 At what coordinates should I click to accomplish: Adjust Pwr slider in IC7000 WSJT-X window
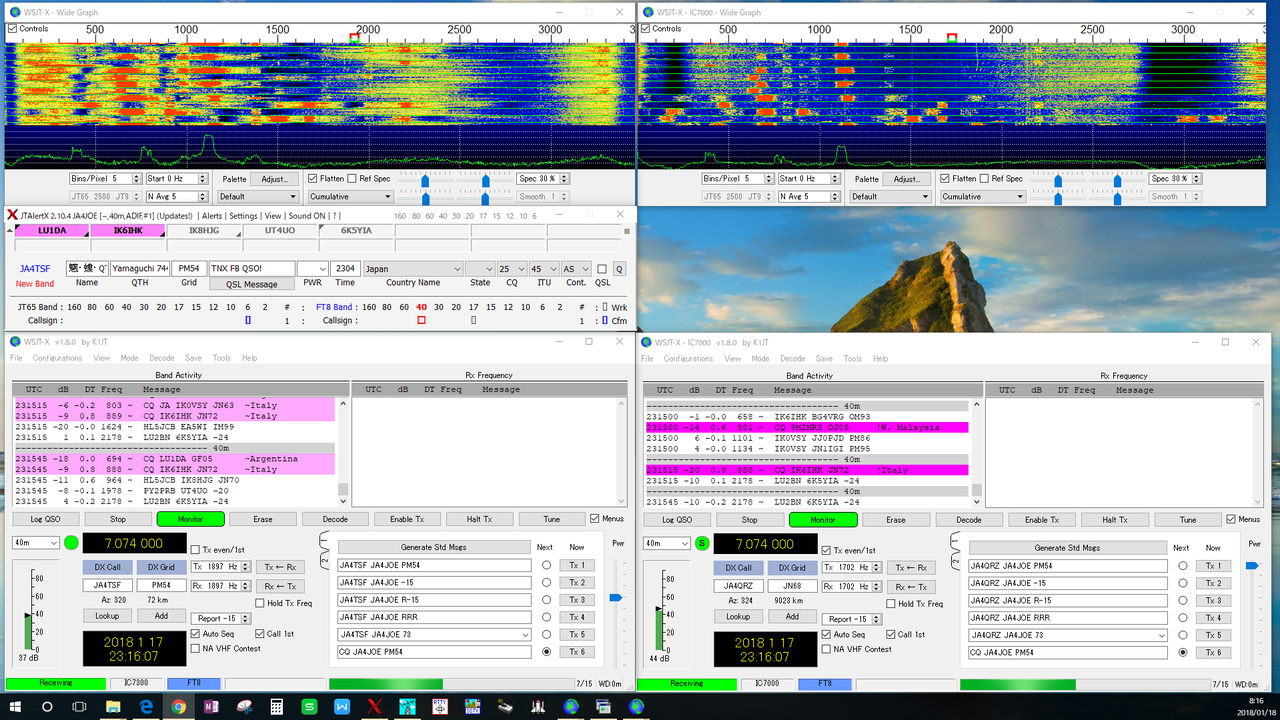pos(1251,567)
